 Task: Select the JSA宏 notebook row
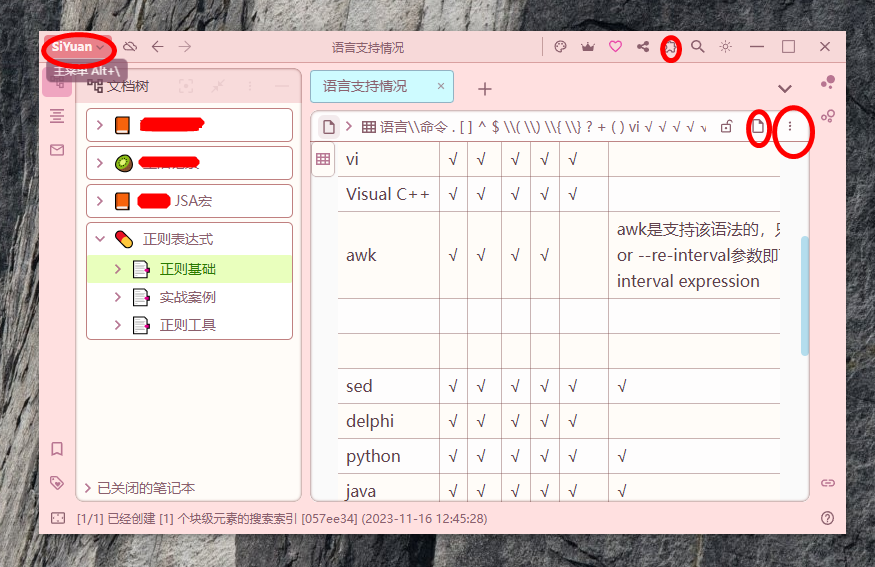click(190, 201)
